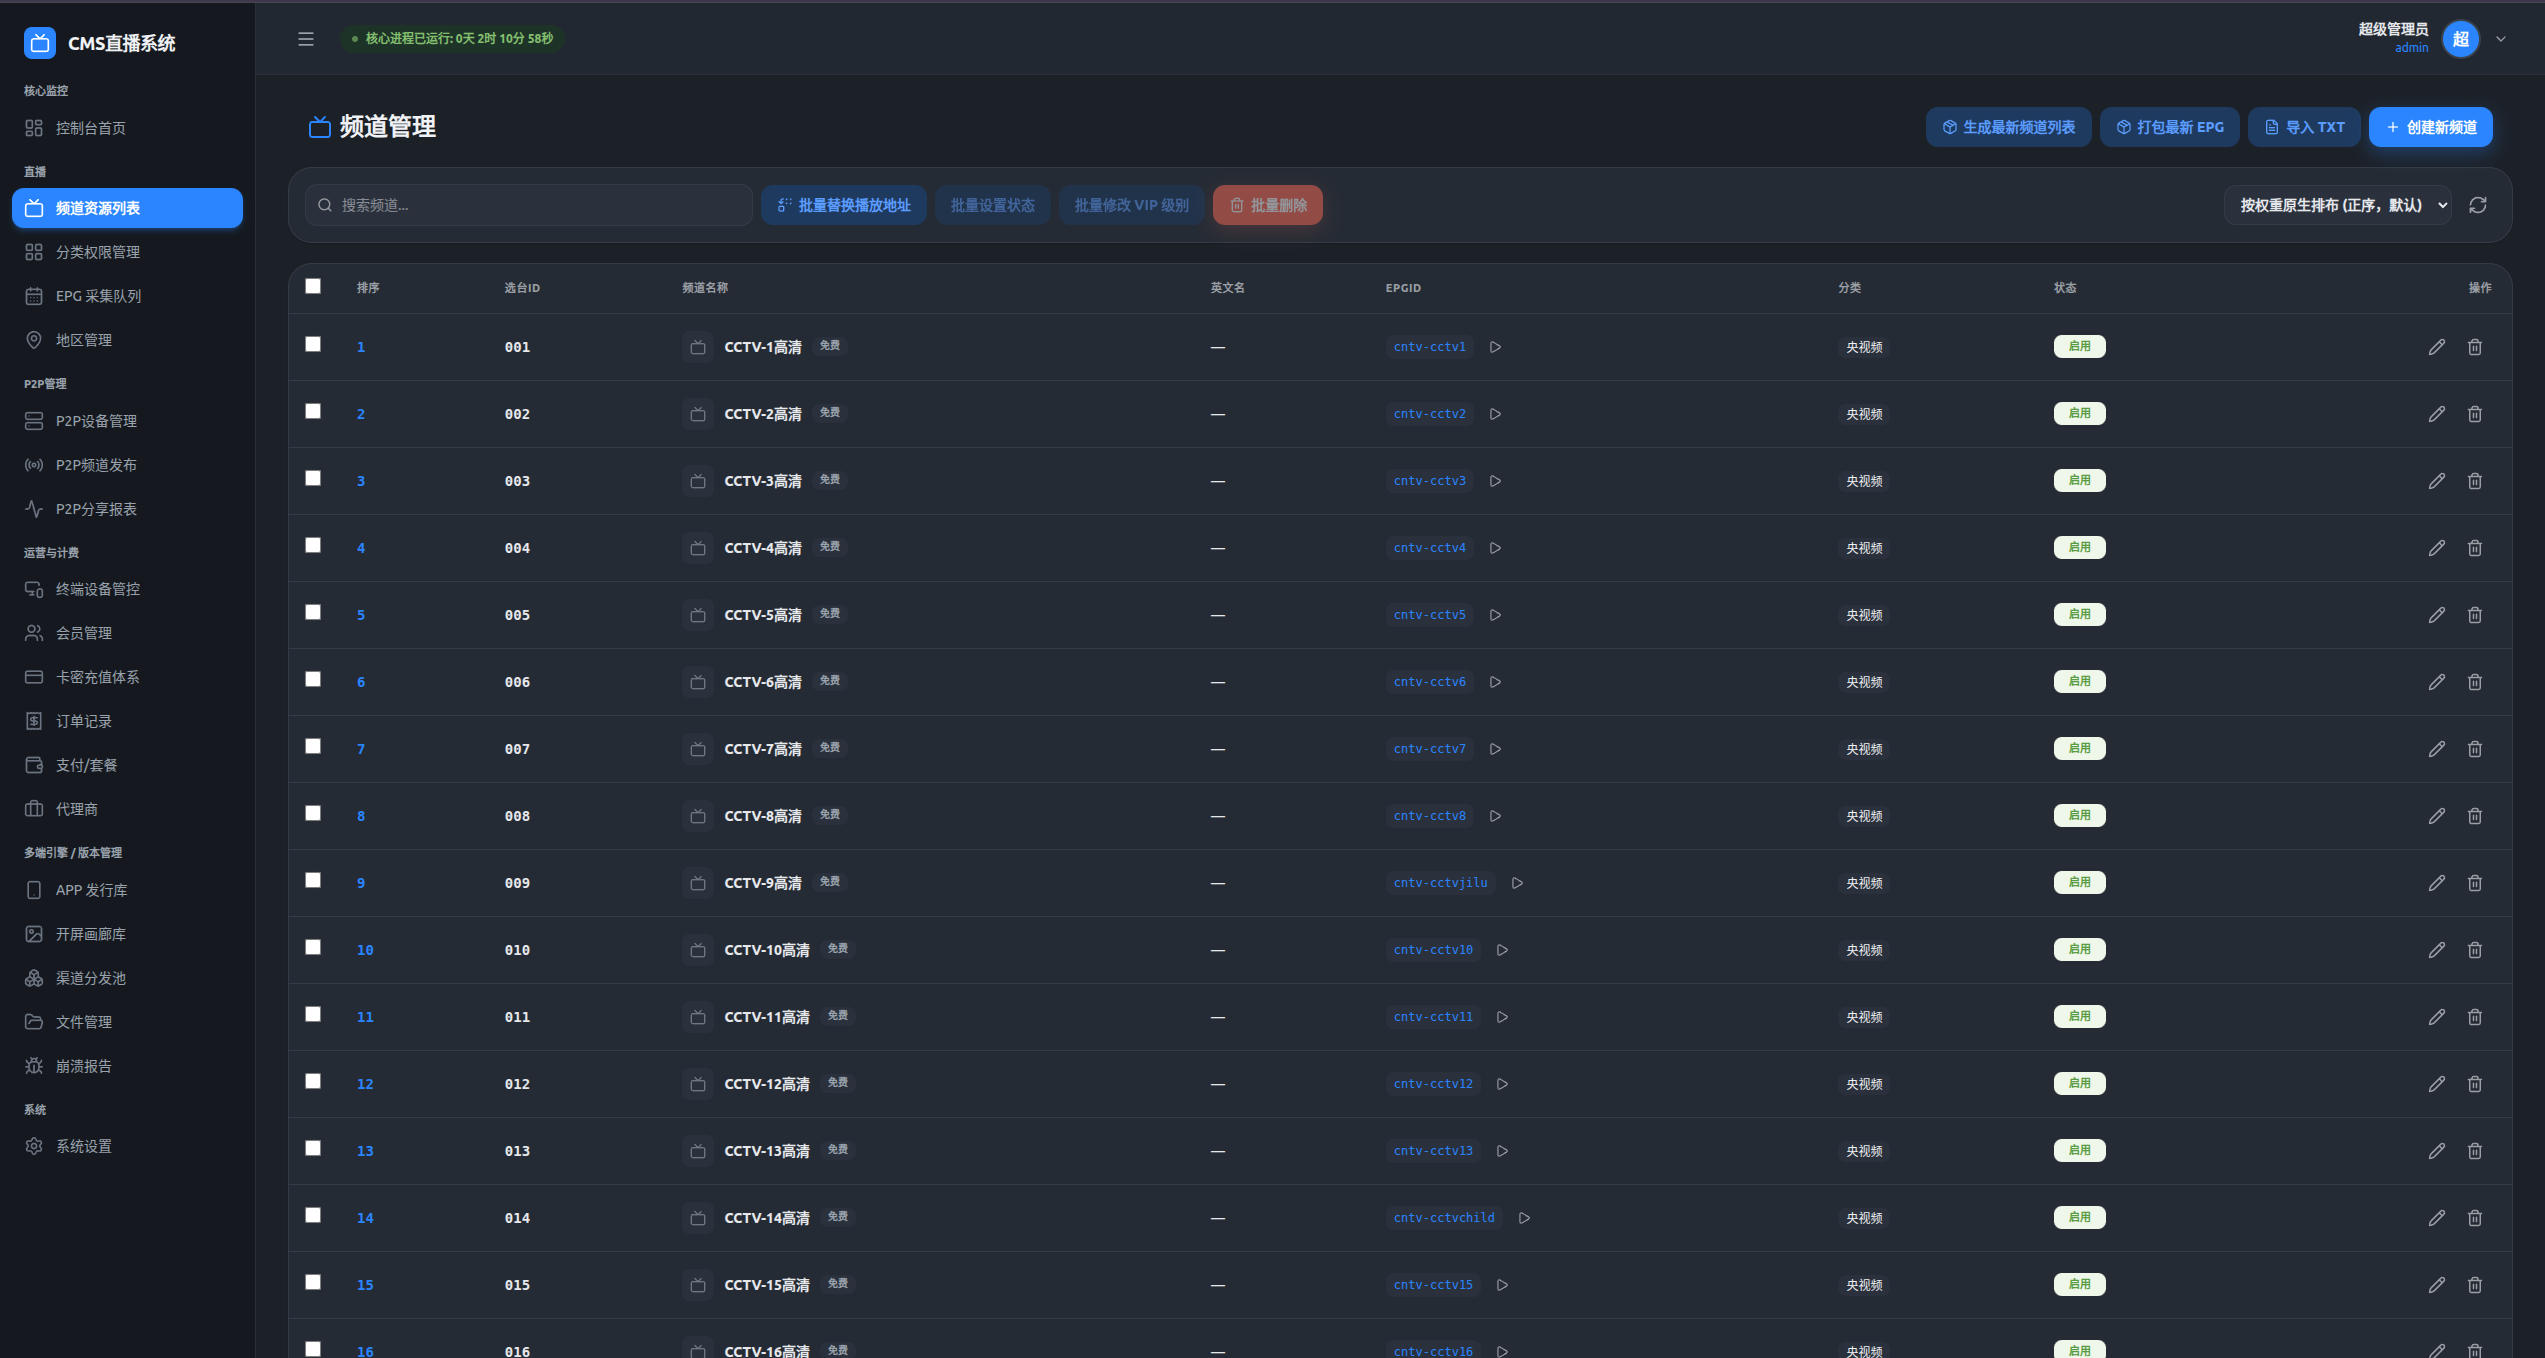
Task: Click the 创建新频道 button
Action: 2431,127
